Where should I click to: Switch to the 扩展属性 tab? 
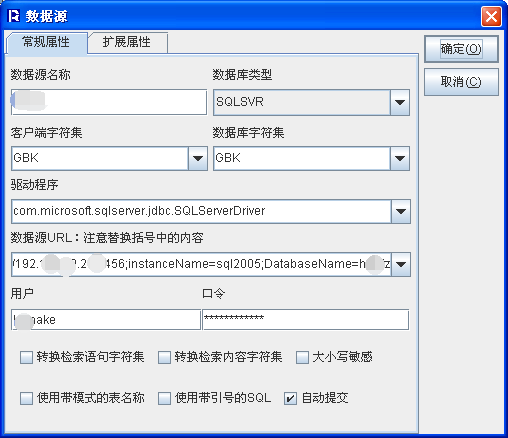point(127,42)
